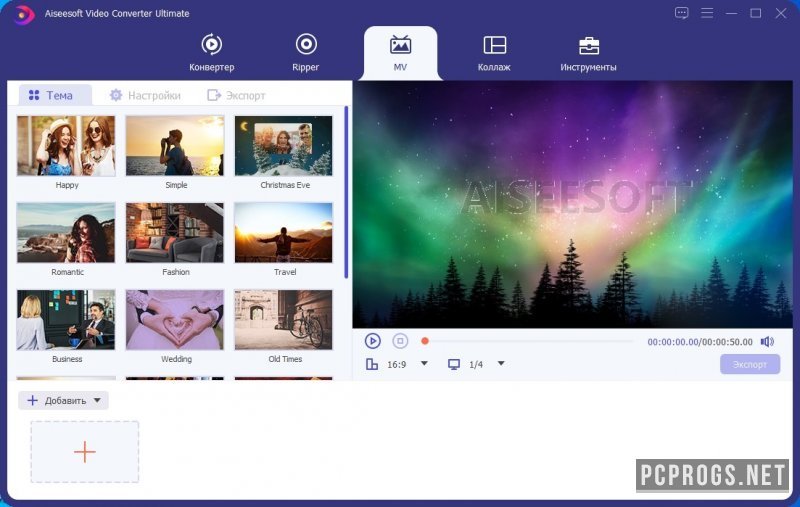The image size is (800, 507).
Task: Choose the Business theme thumbnail
Action: (x=66, y=320)
